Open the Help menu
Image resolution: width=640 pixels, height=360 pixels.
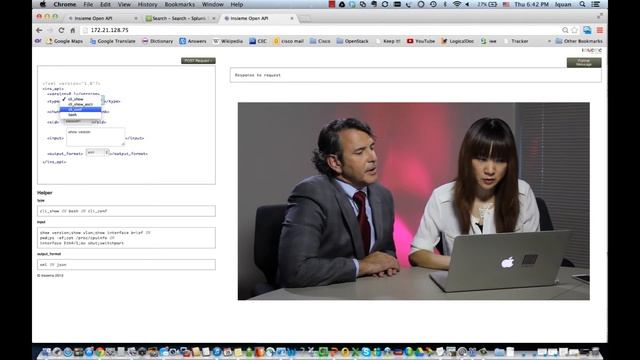tap(237, 4)
